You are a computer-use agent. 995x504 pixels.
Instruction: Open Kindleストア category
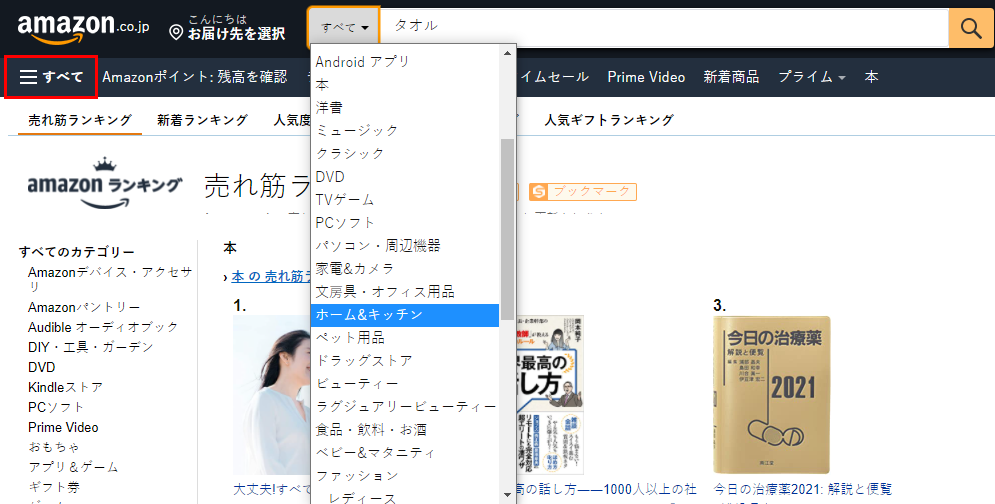coord(65,387)
